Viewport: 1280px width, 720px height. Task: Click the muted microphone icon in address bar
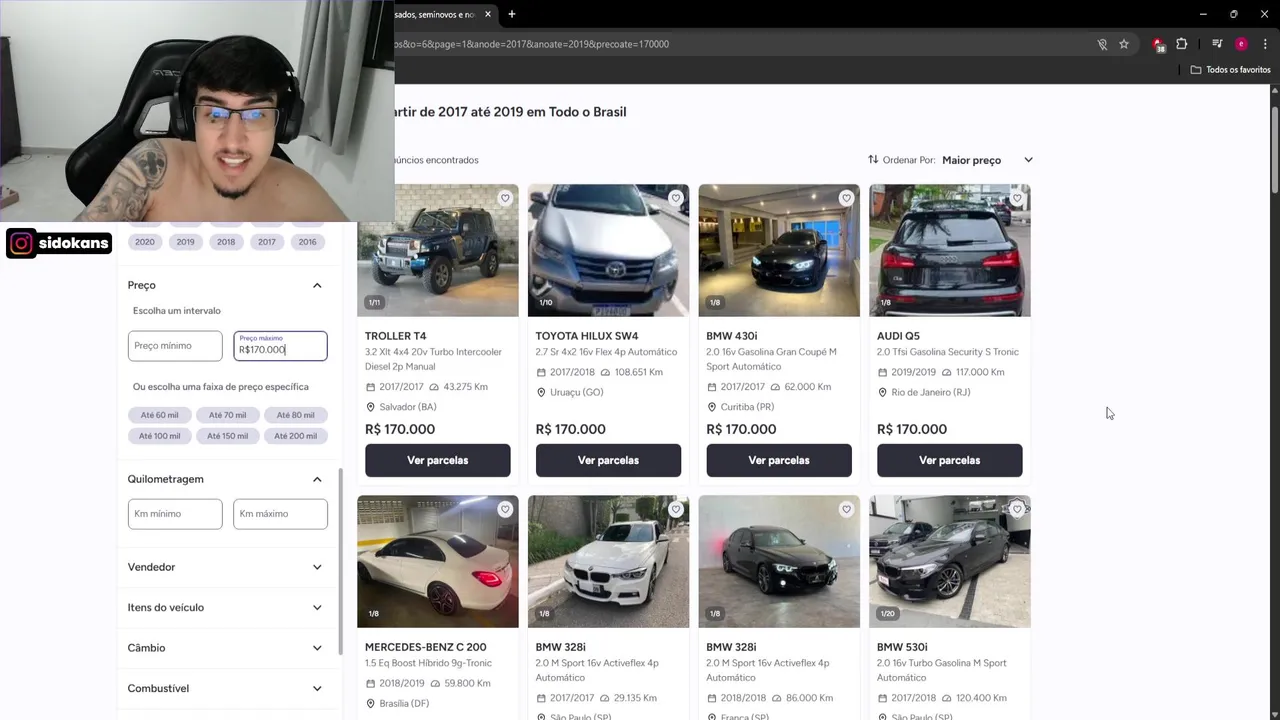coord(1102,44)
